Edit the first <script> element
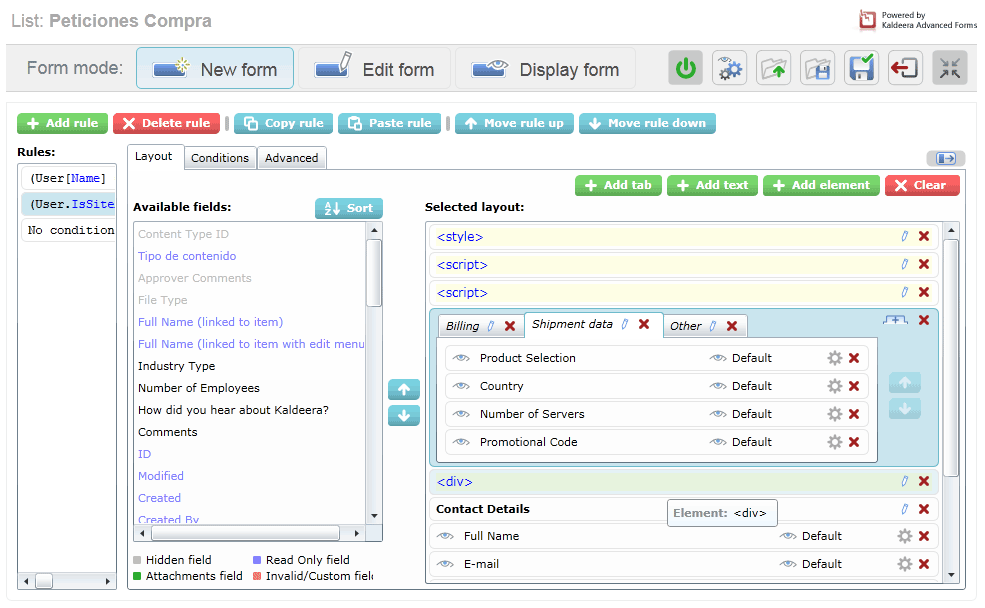The image size is (985, 608). [905, 264]
